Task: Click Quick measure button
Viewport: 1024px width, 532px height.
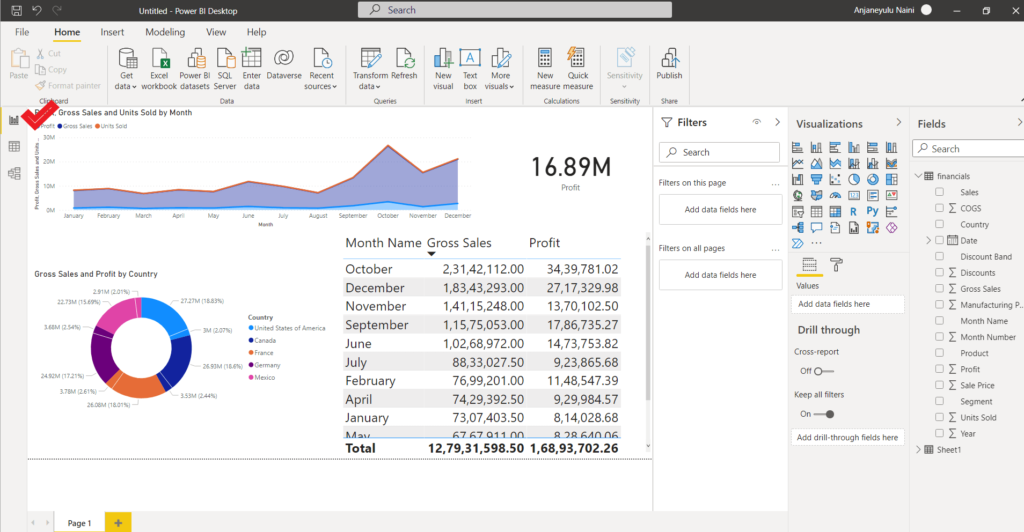Action: coord(578,69)
